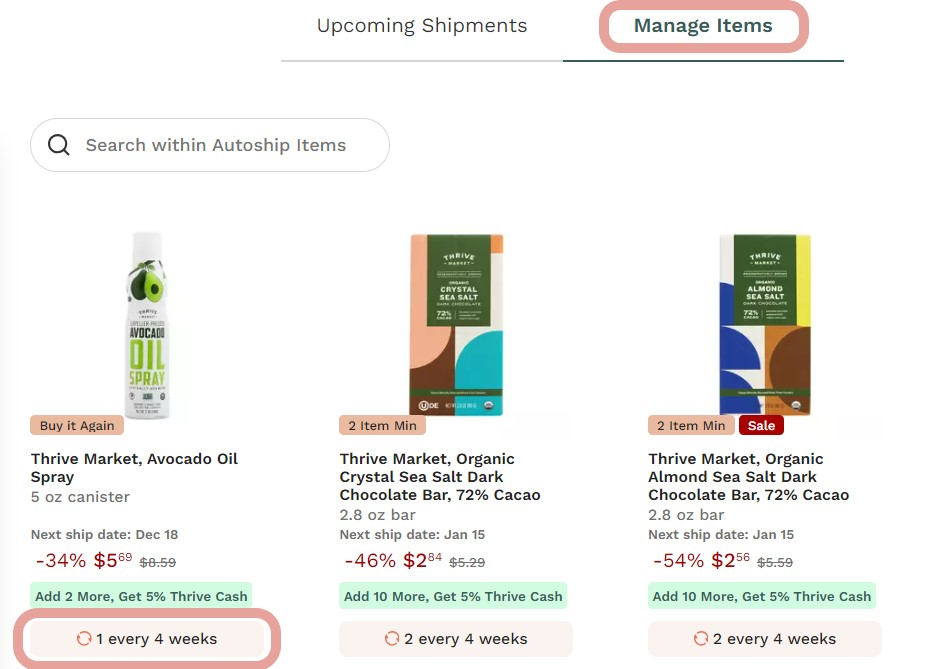Open the Avocado Oil Spray product image

point(148,323)
